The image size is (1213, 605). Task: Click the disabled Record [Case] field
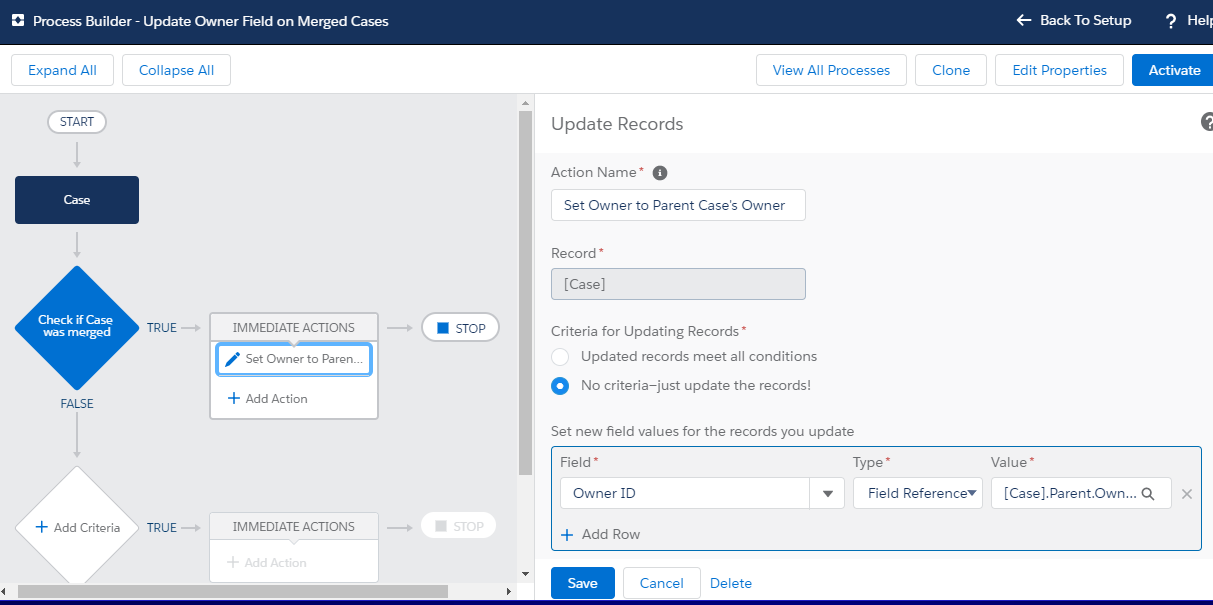(x=678, y=284)
